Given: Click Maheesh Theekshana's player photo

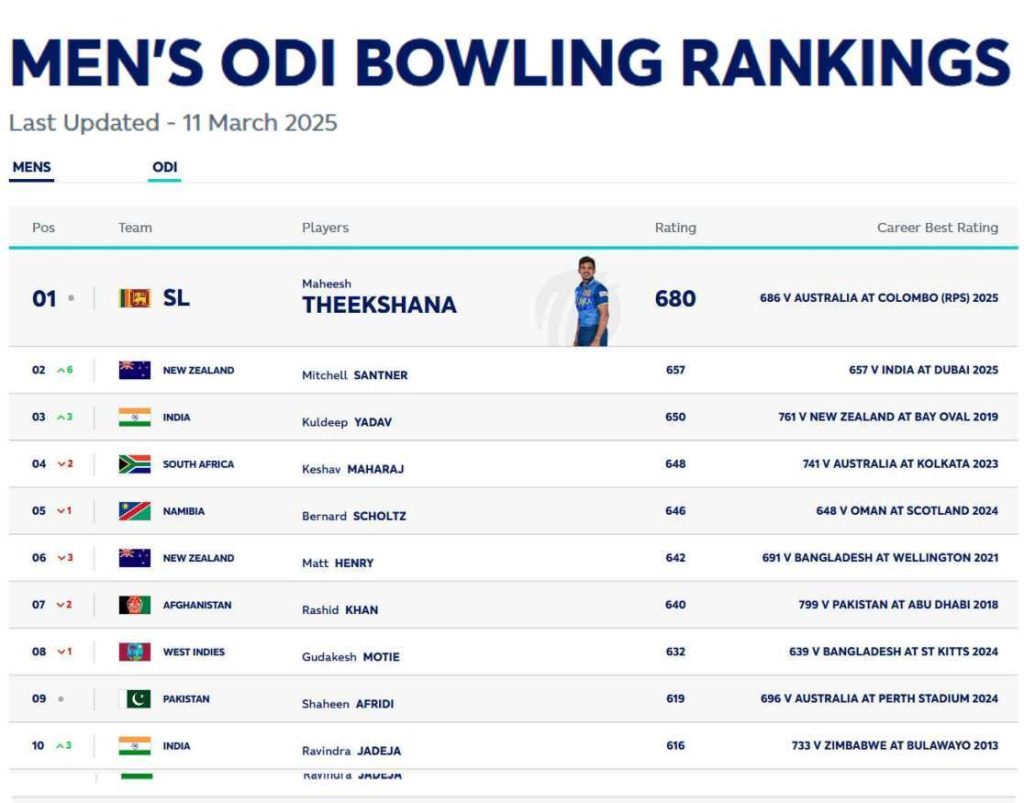Looking at the screenshot, I should (590, 301).
